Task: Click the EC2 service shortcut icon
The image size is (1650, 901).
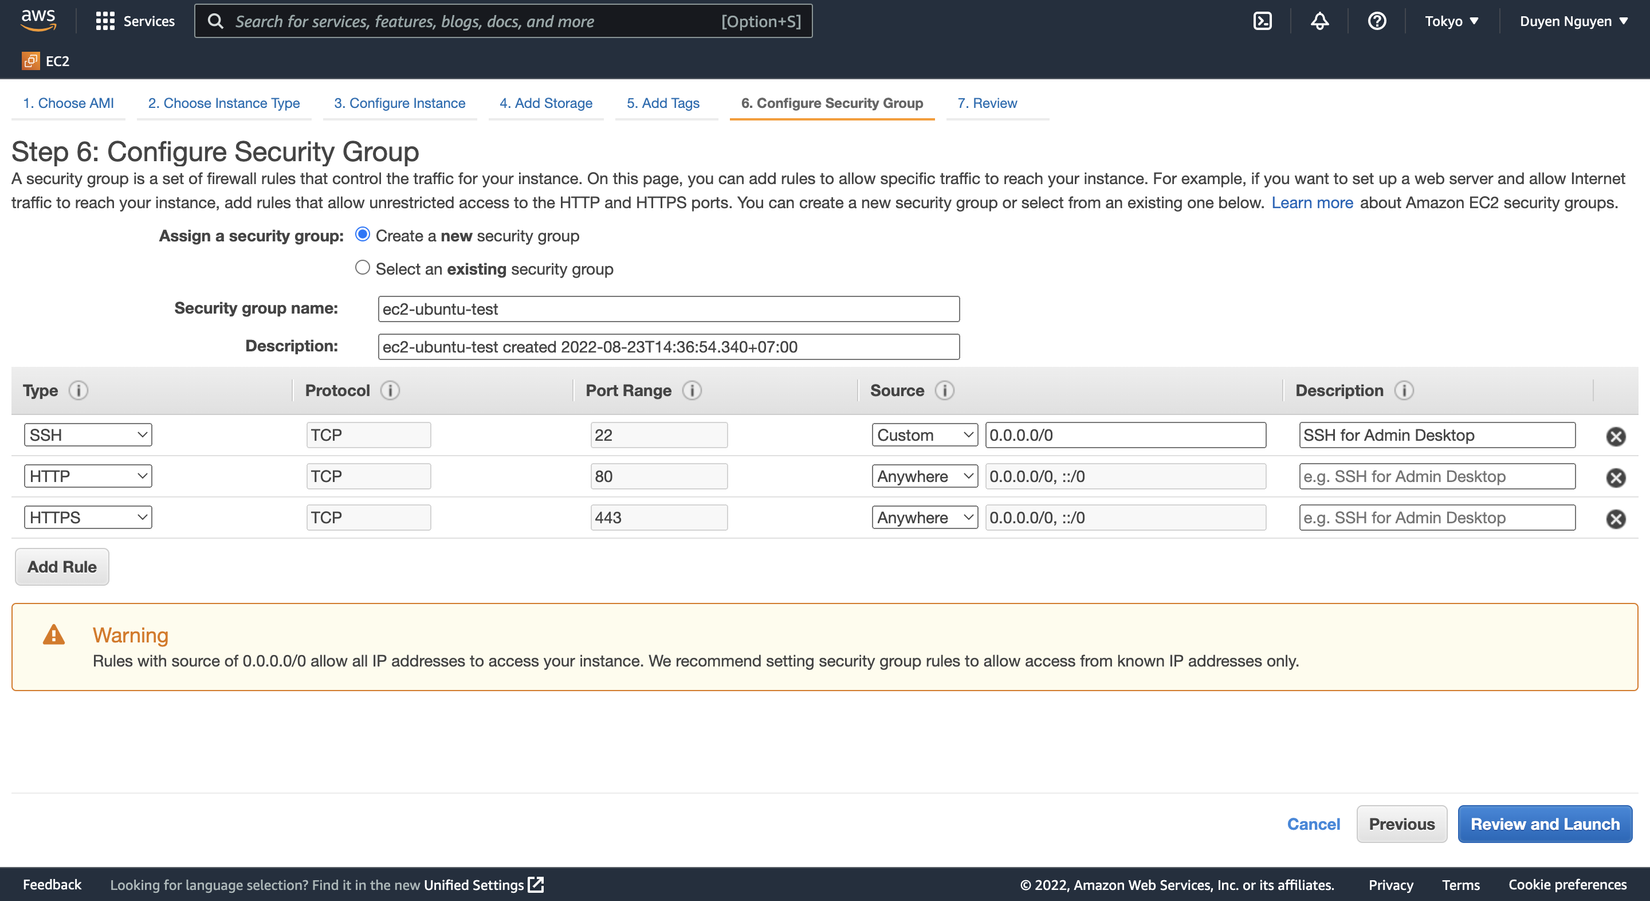Action: [31, 61]
